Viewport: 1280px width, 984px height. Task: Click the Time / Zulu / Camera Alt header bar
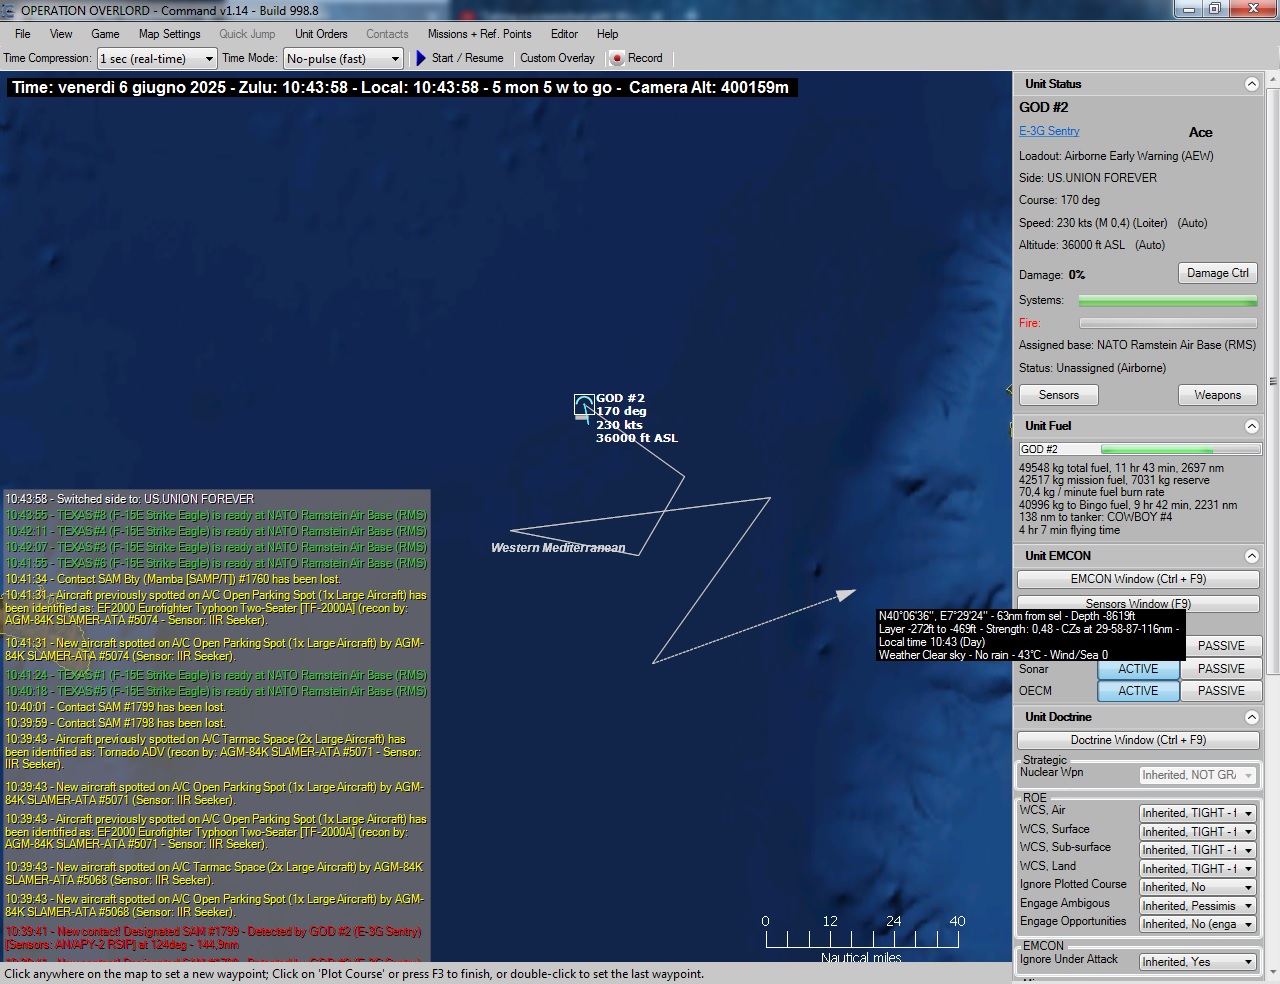401,88
